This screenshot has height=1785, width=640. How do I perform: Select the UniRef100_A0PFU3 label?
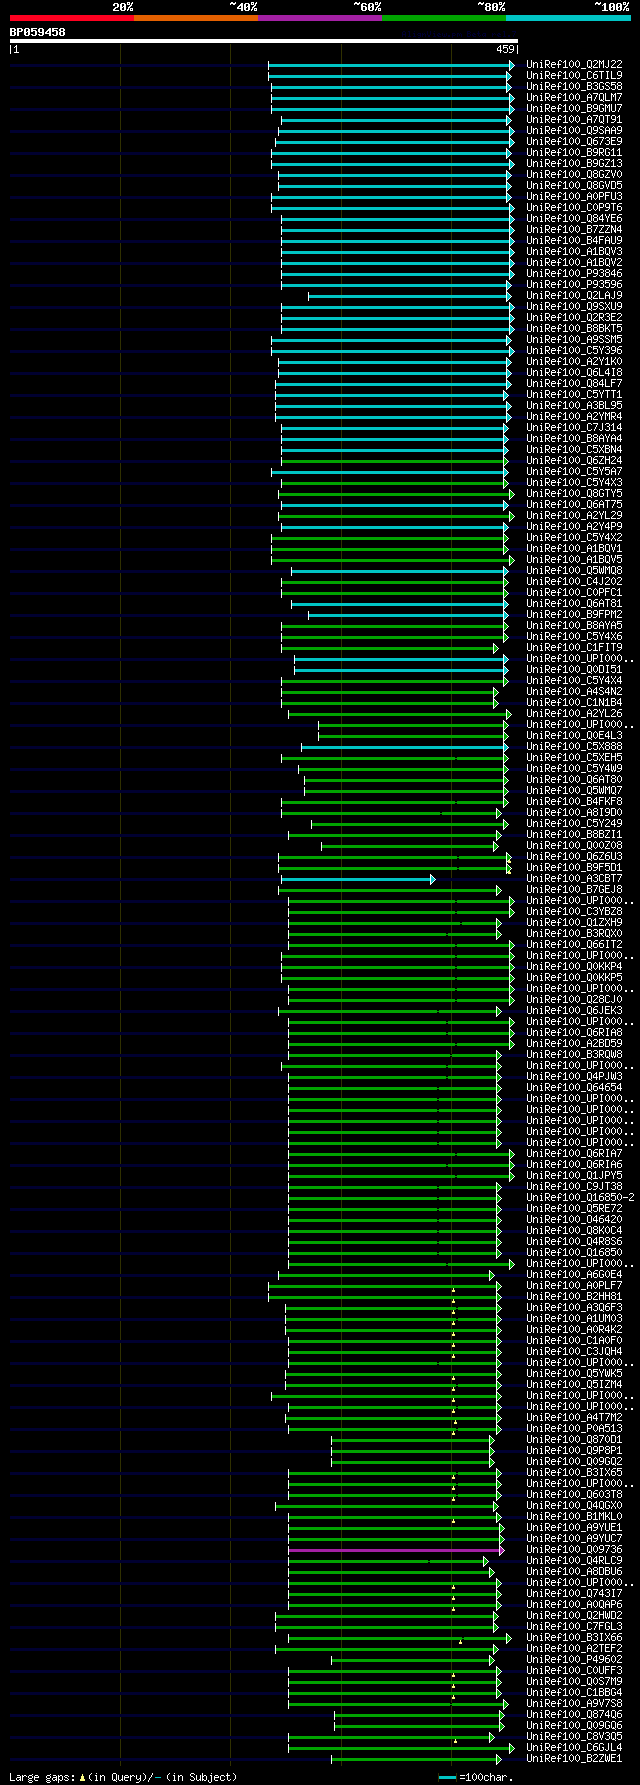(575, 196)
